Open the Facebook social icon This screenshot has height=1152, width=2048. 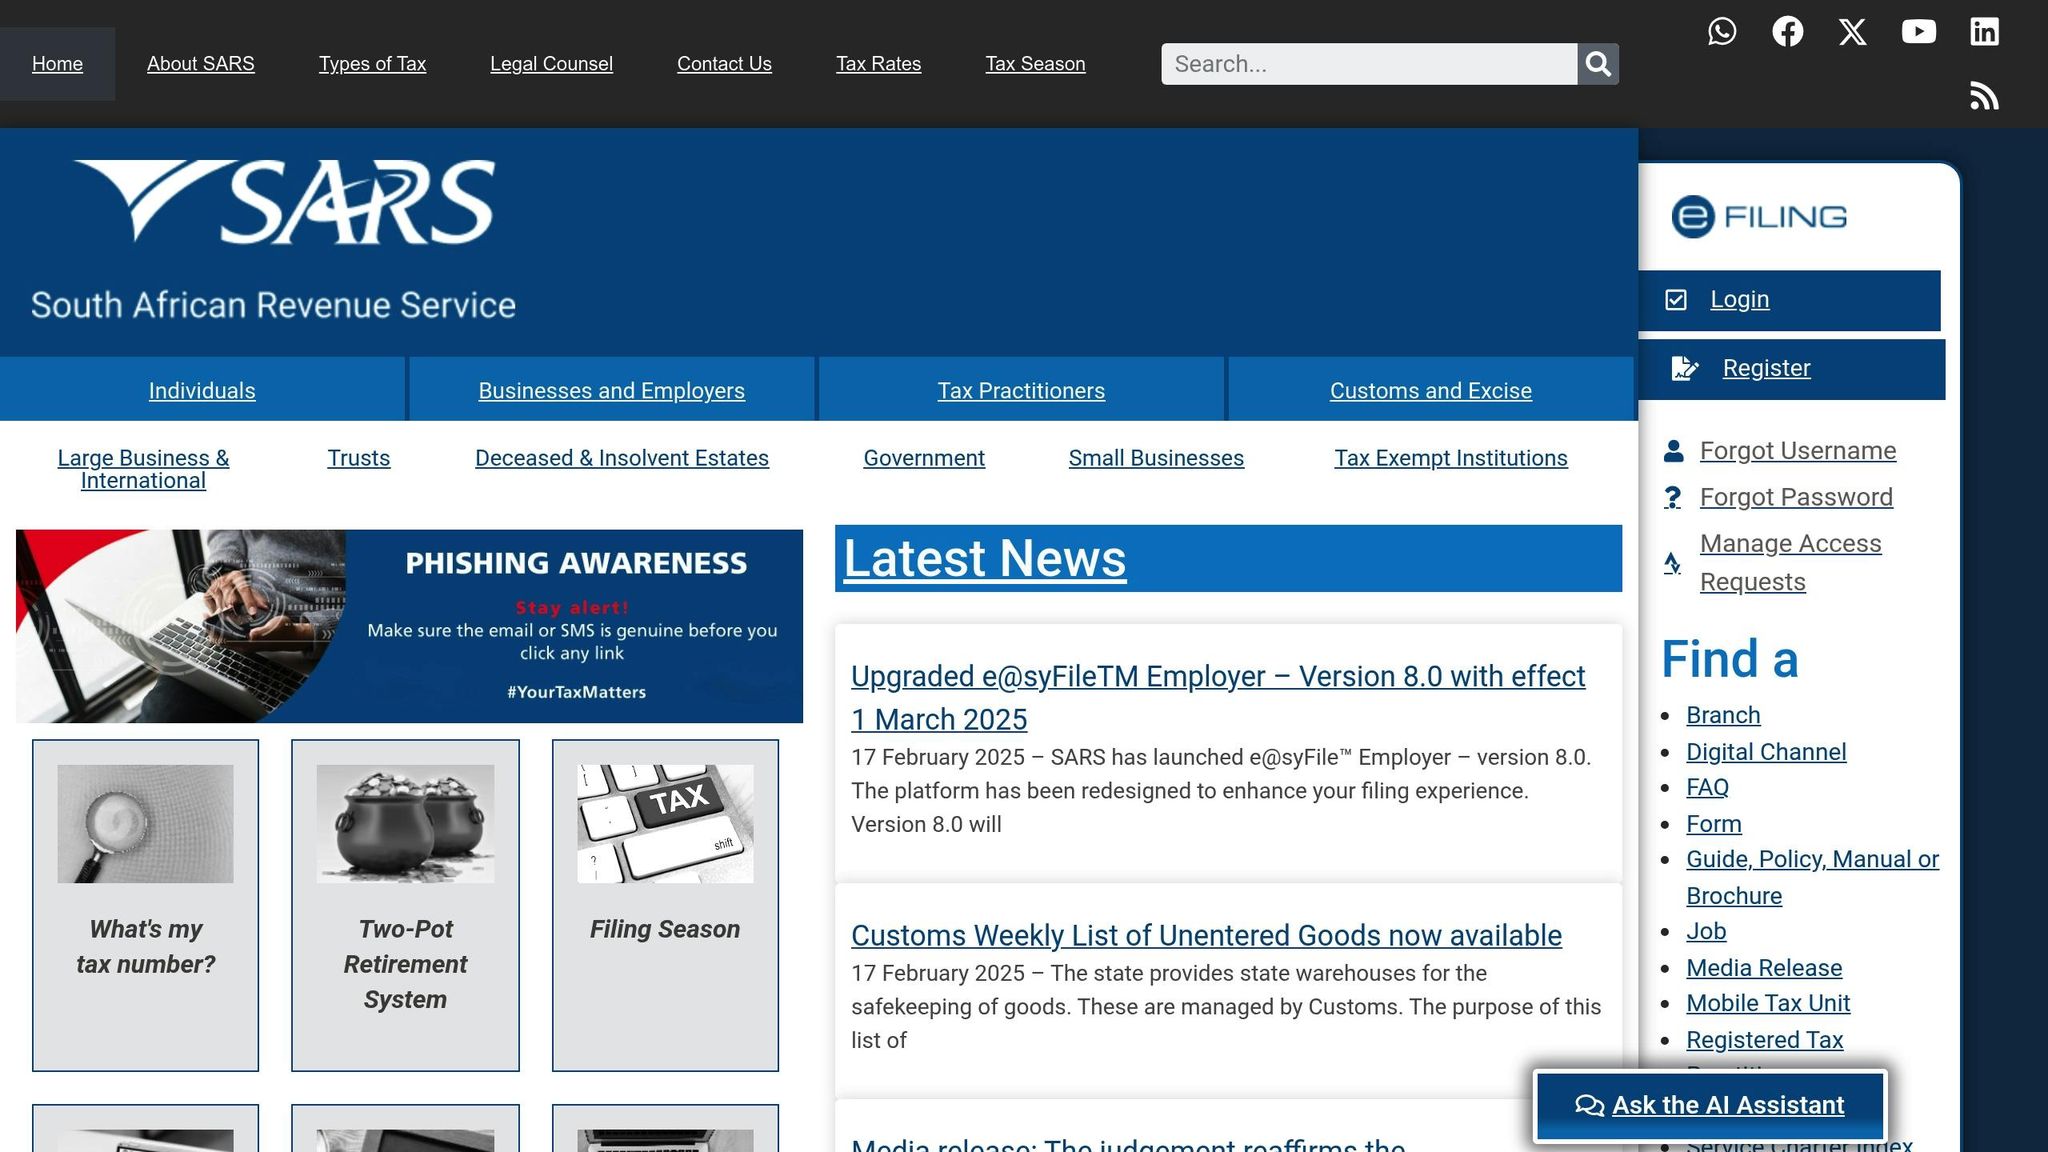1788,31
